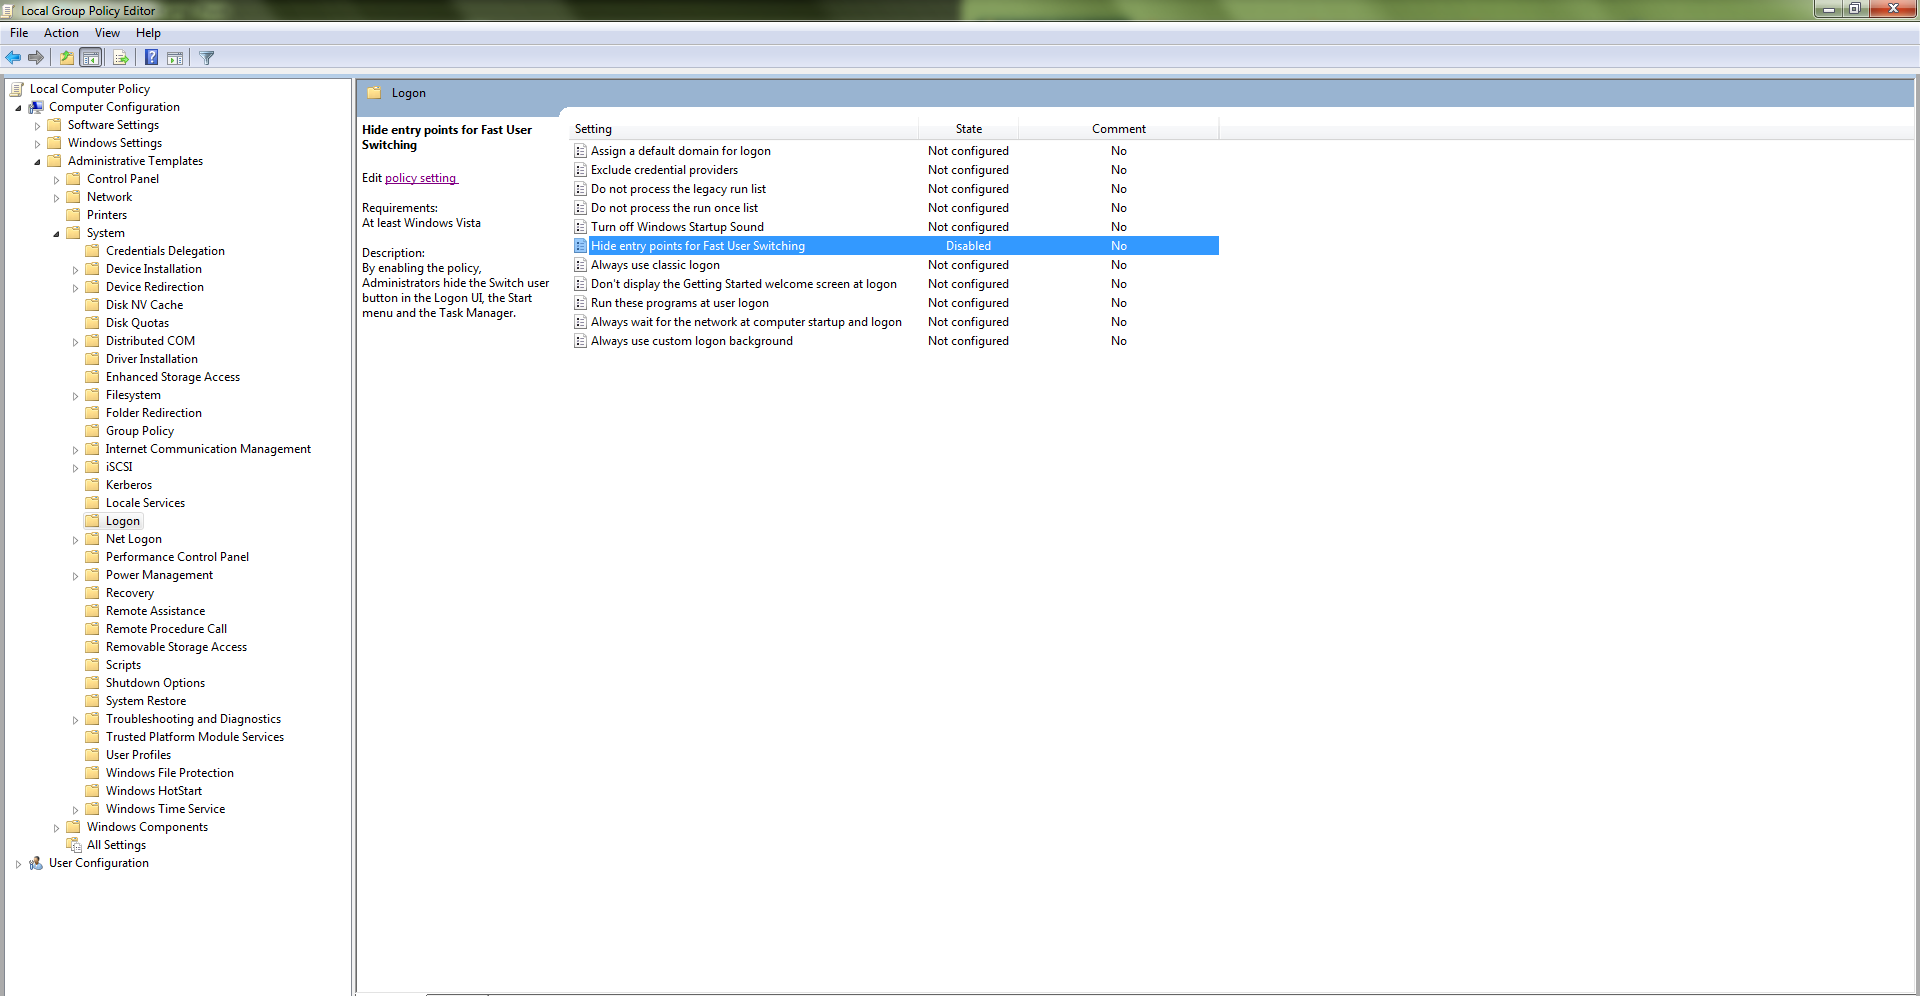Image resolution: width=1920 pixels, height=996 pixels.
Task: Click the policy setting edit link
Action: point(420,178)
